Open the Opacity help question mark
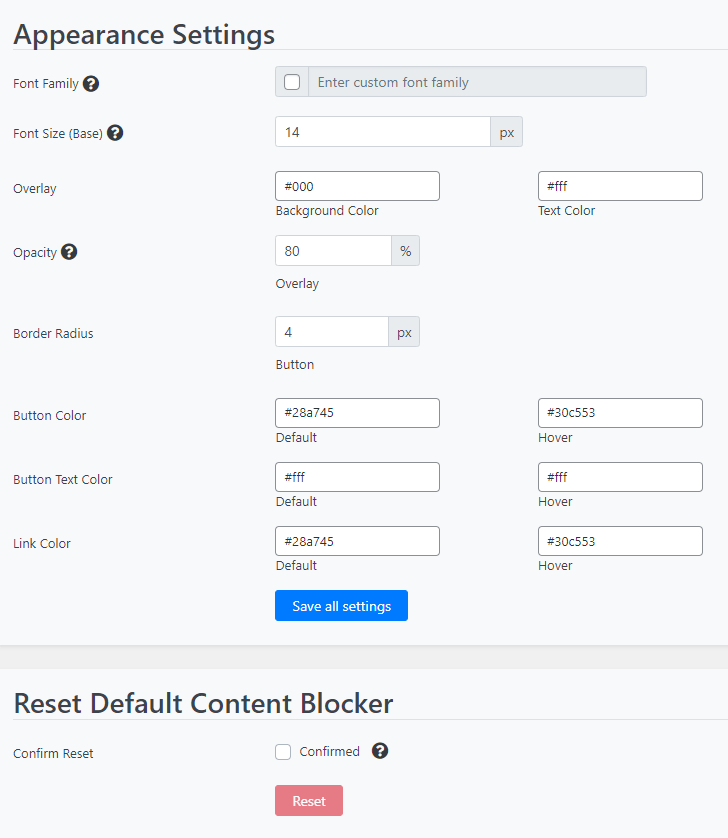 [69, 252]
